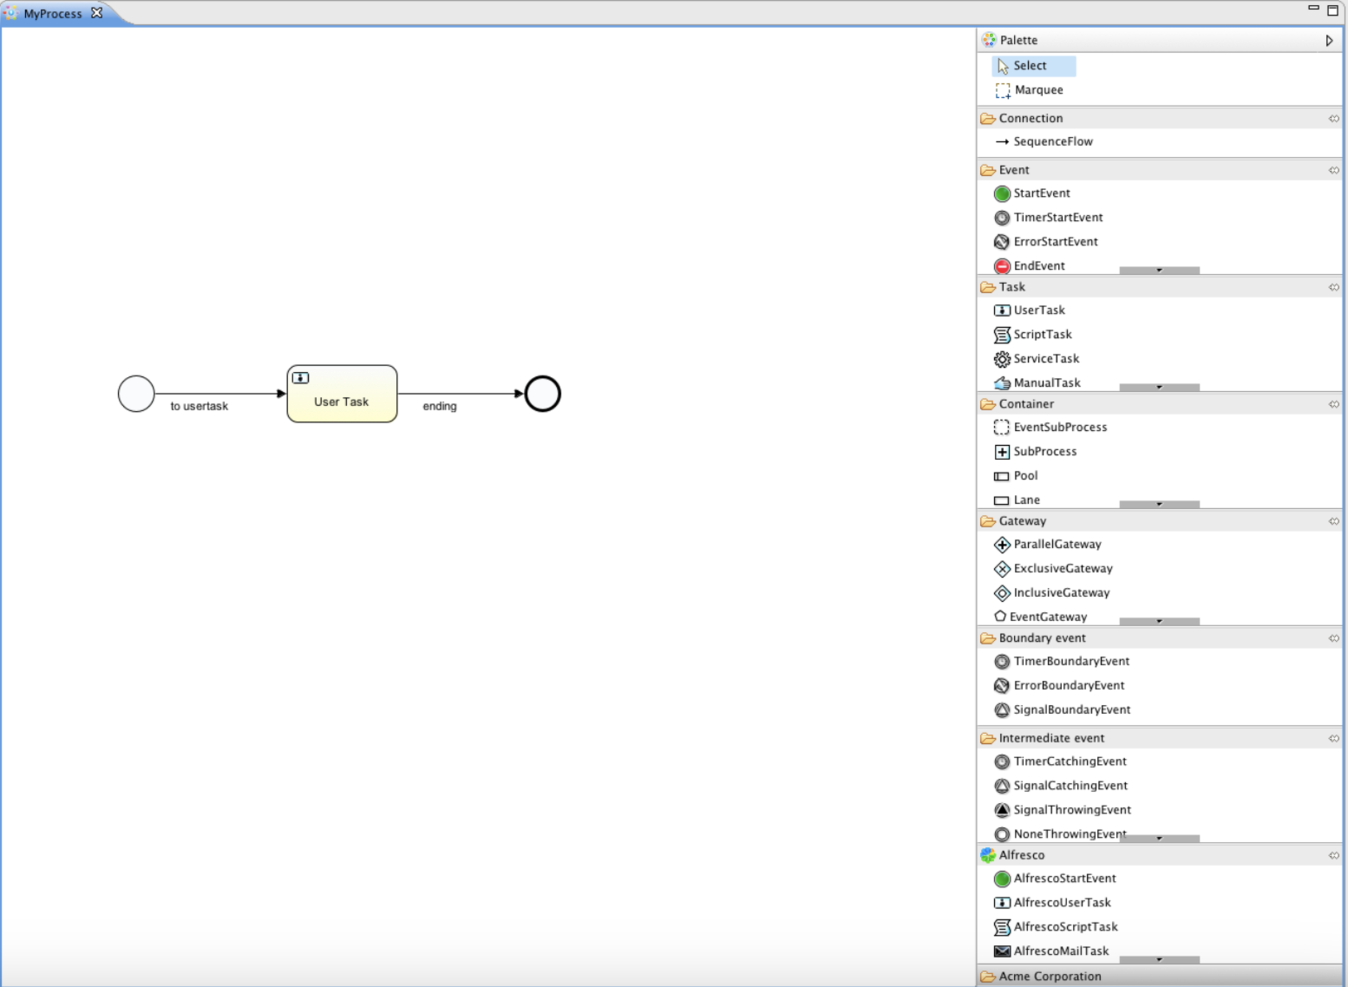
Task: Collapse the Boundary event drawer
Action: 1042,638
